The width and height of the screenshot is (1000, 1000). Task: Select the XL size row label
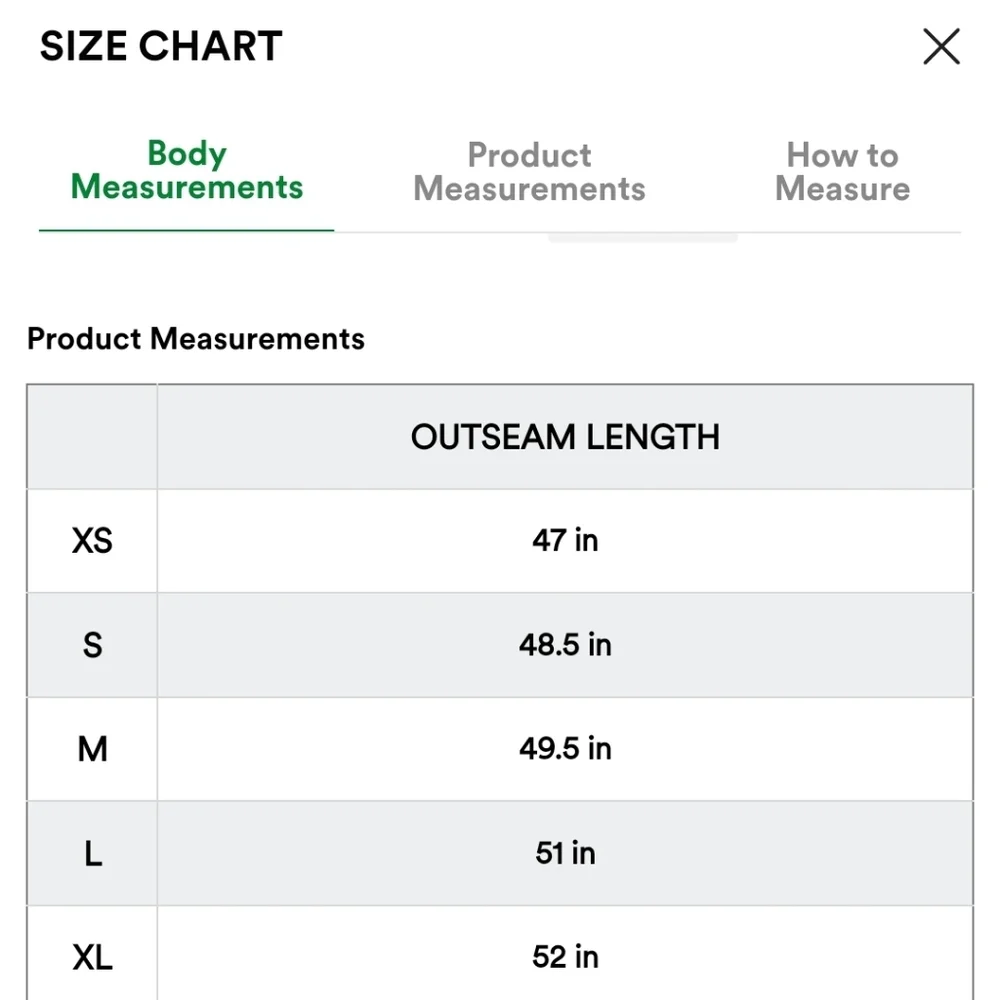click(92, 957)
